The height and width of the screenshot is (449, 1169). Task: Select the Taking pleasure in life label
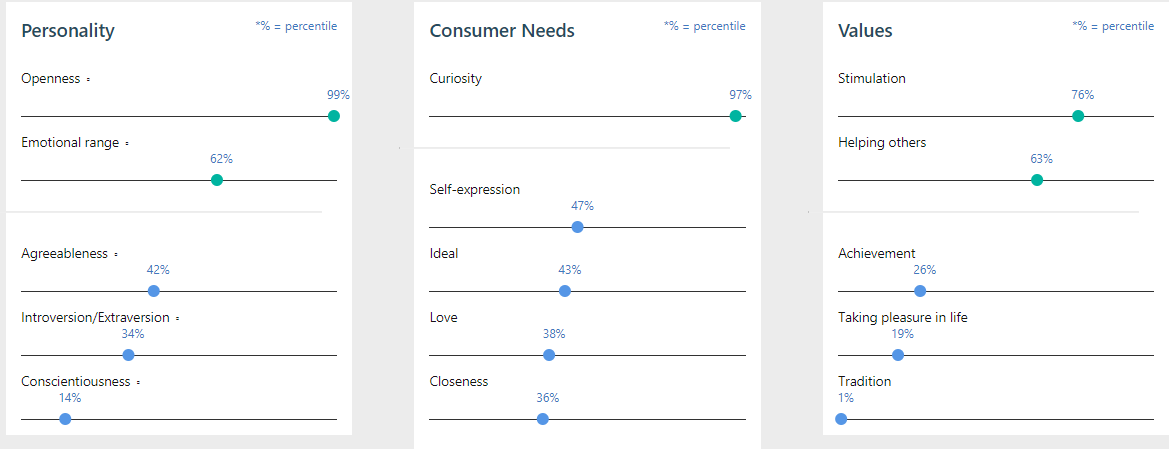[x=903, y=318]
